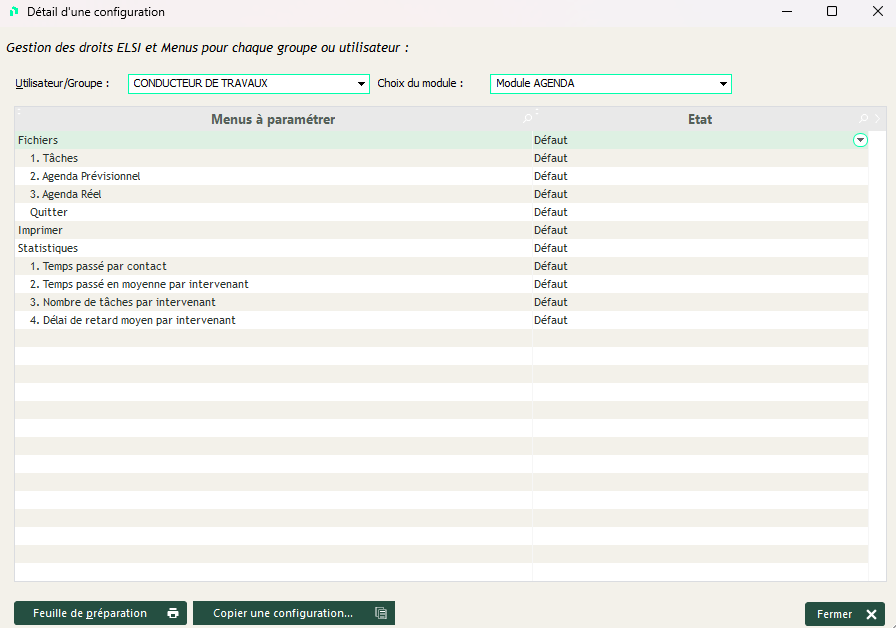
Task: Click Copier une configuration... button
Action: pyautogui.click(x=294, y=613)
